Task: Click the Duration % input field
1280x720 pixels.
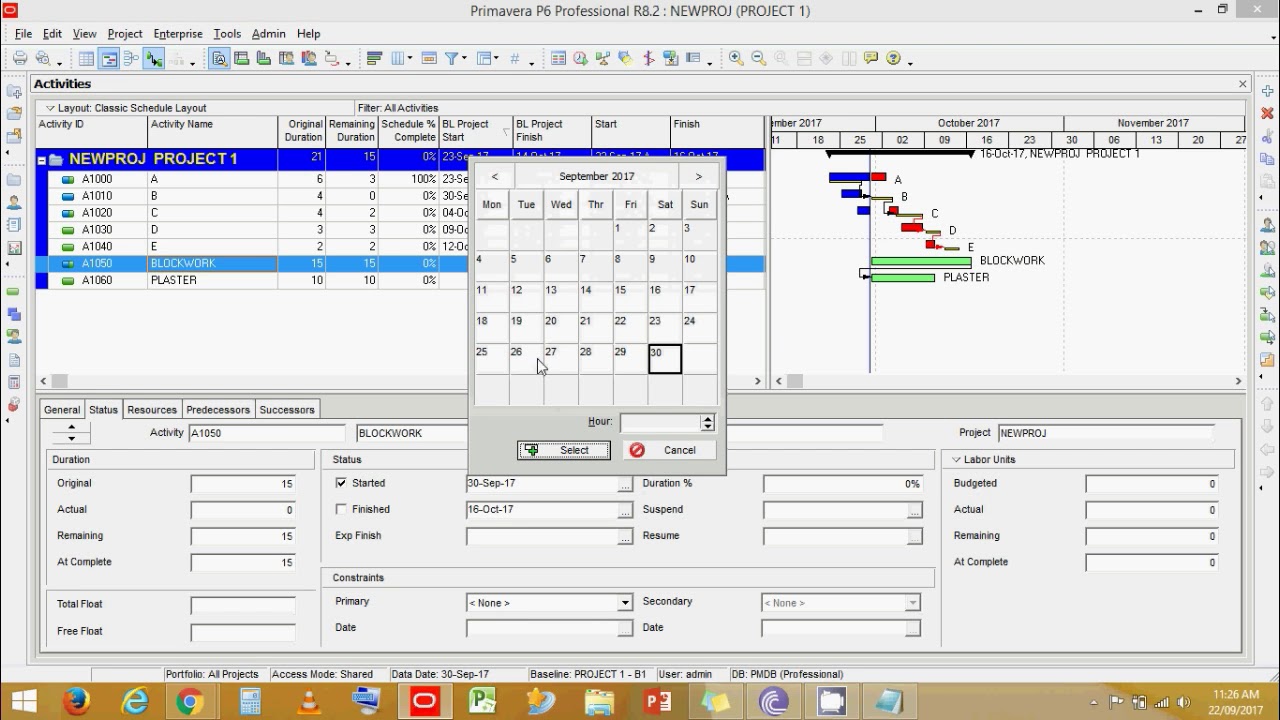Action: click(x=843, y=484)
